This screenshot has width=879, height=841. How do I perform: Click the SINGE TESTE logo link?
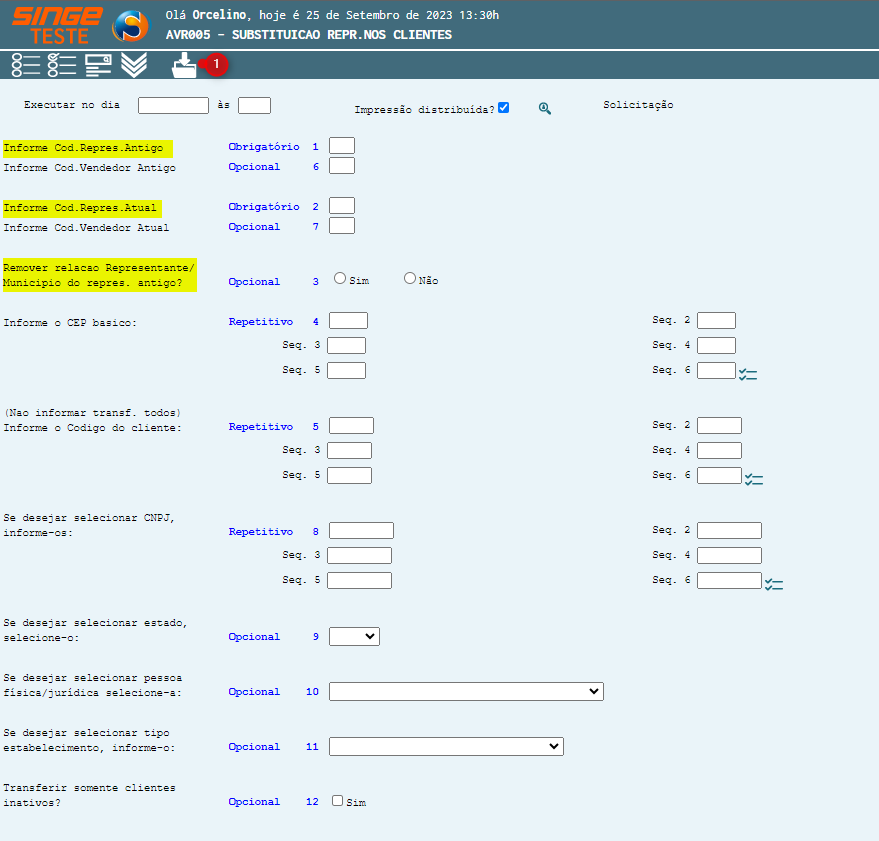pos(56,25)
